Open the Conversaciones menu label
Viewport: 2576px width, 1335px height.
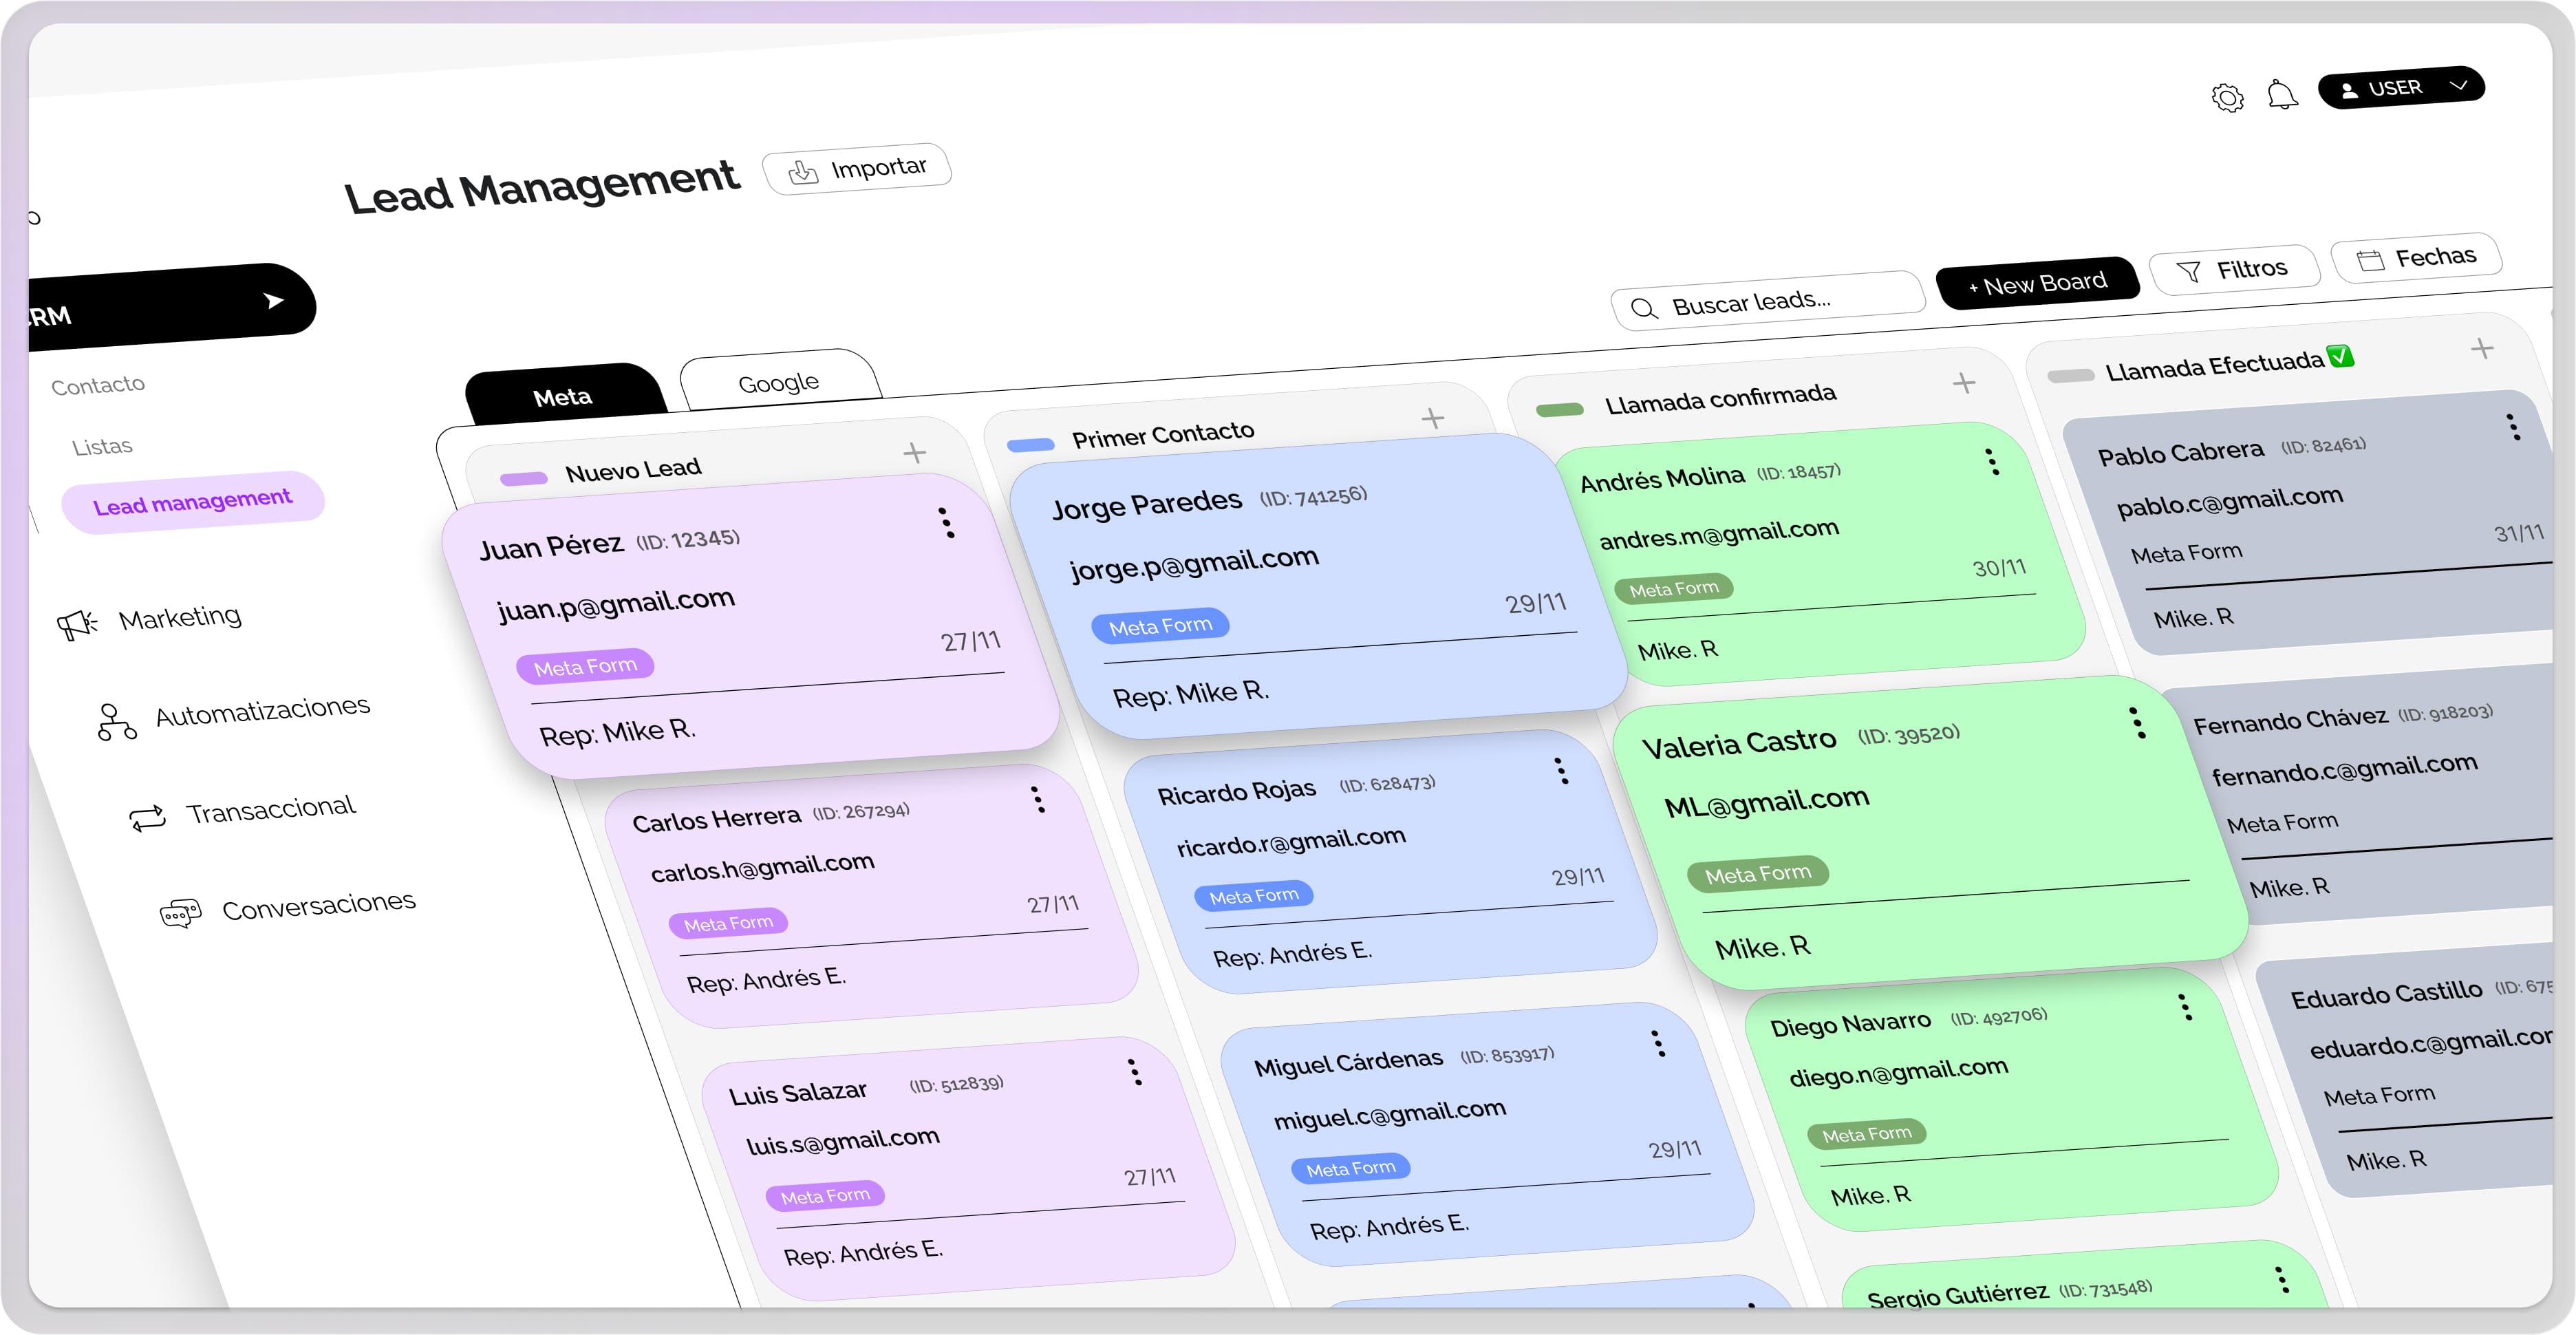(x=319, y=906)
